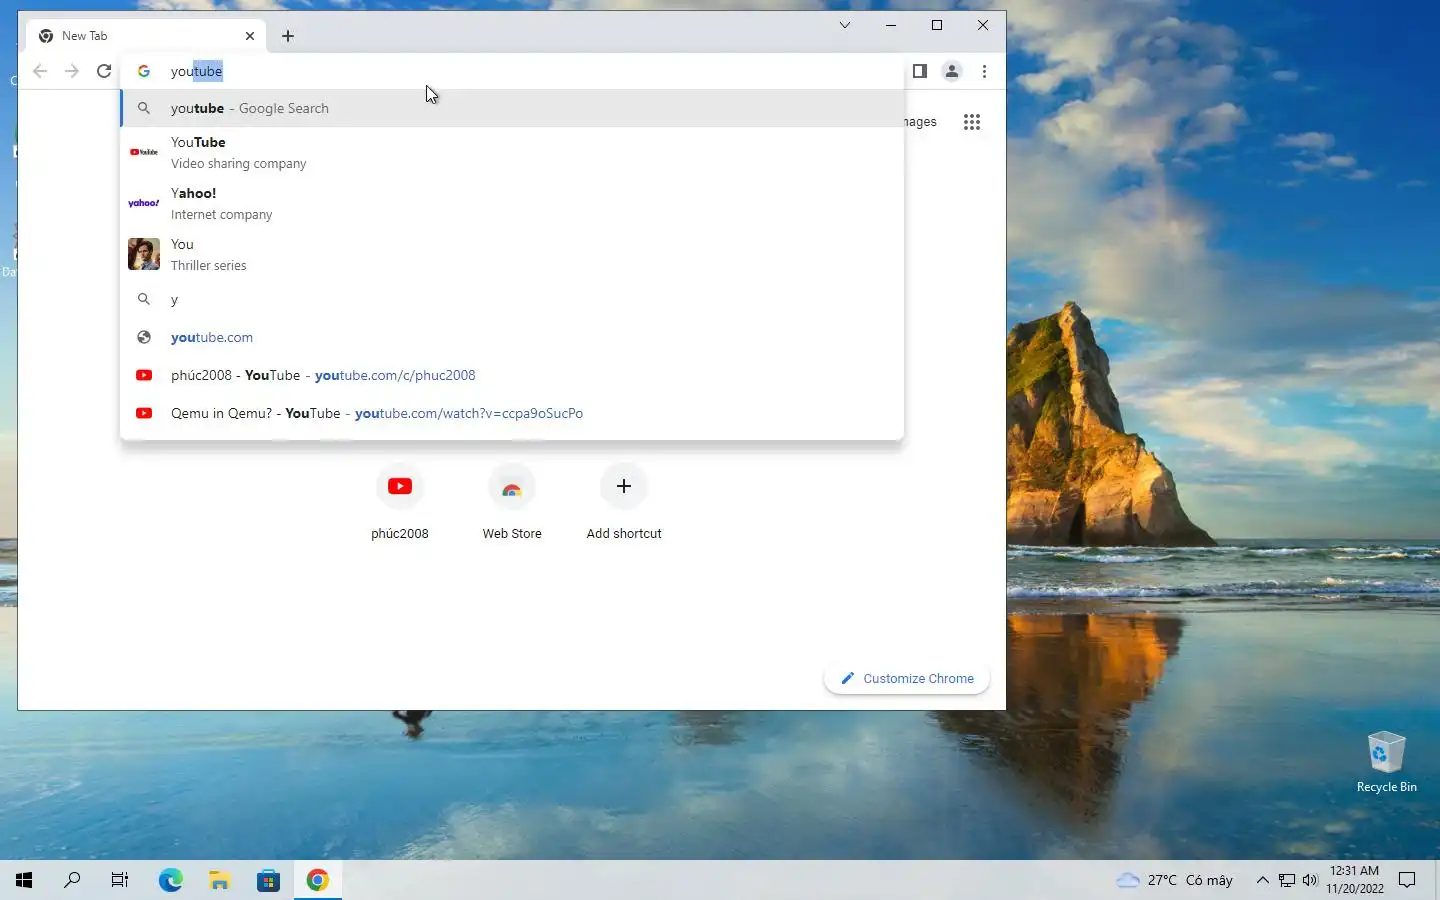Select the single 'y' search suggestion
This screenshot has height=900, width=1440.
[512, 299]
